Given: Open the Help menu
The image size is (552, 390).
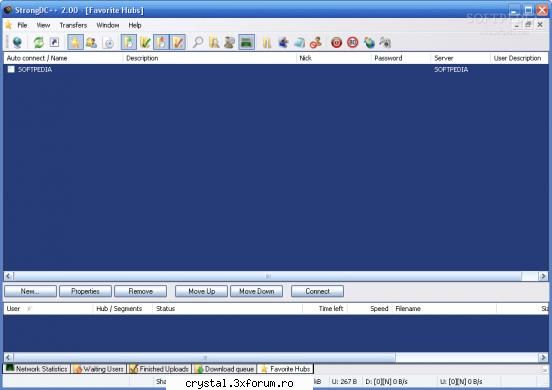Looking at the screenshot, I should pyautogui.click(x=135, y=25).
